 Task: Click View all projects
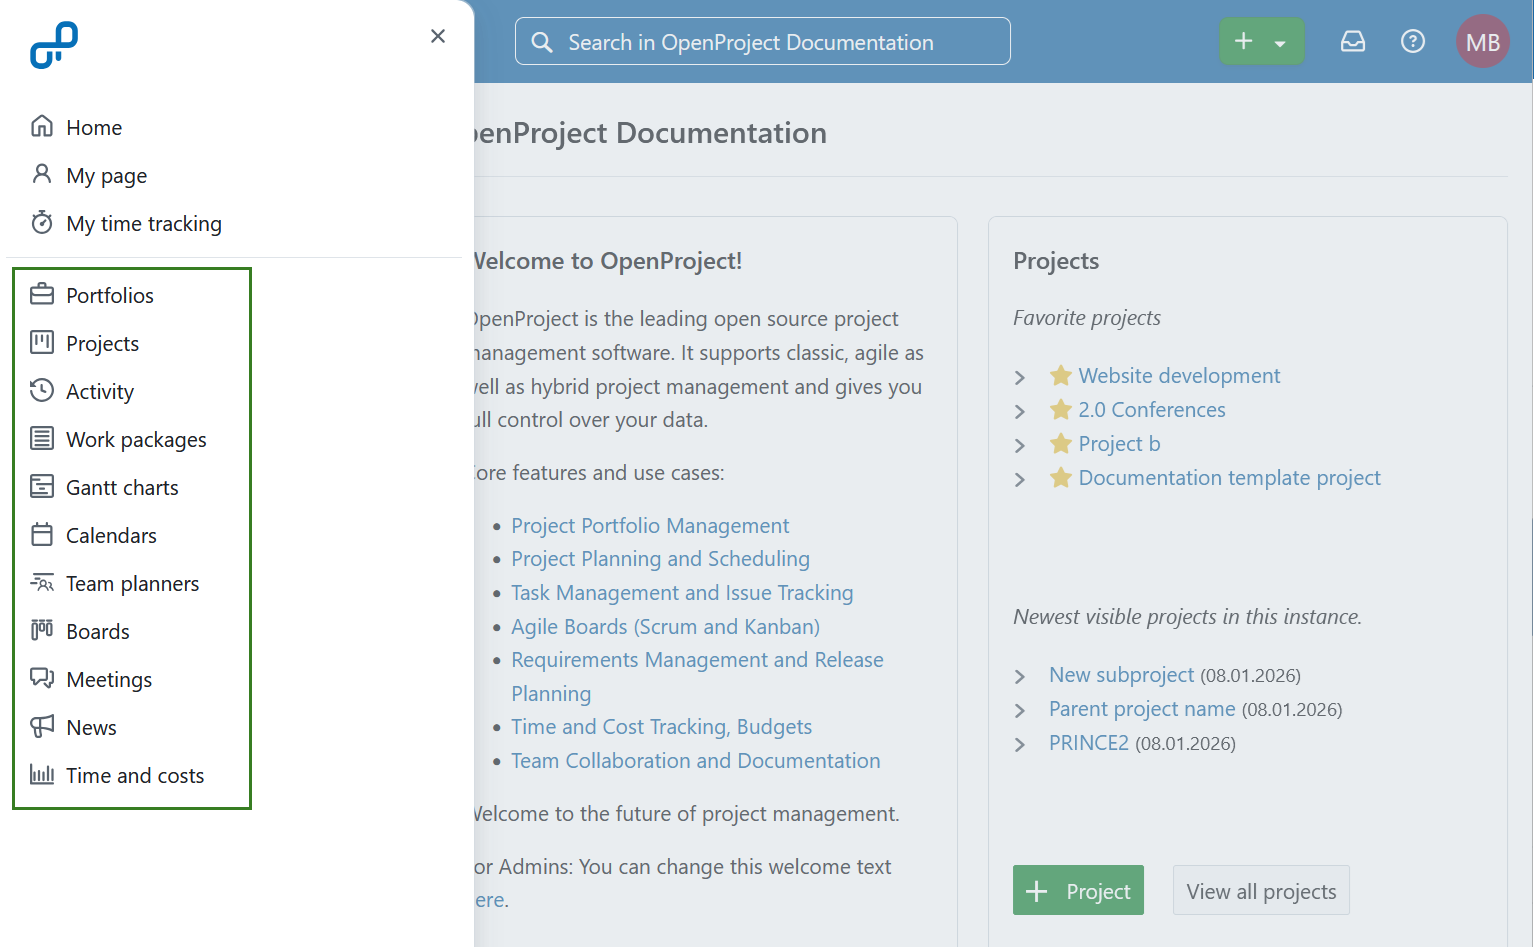(x=1261, y=890)
